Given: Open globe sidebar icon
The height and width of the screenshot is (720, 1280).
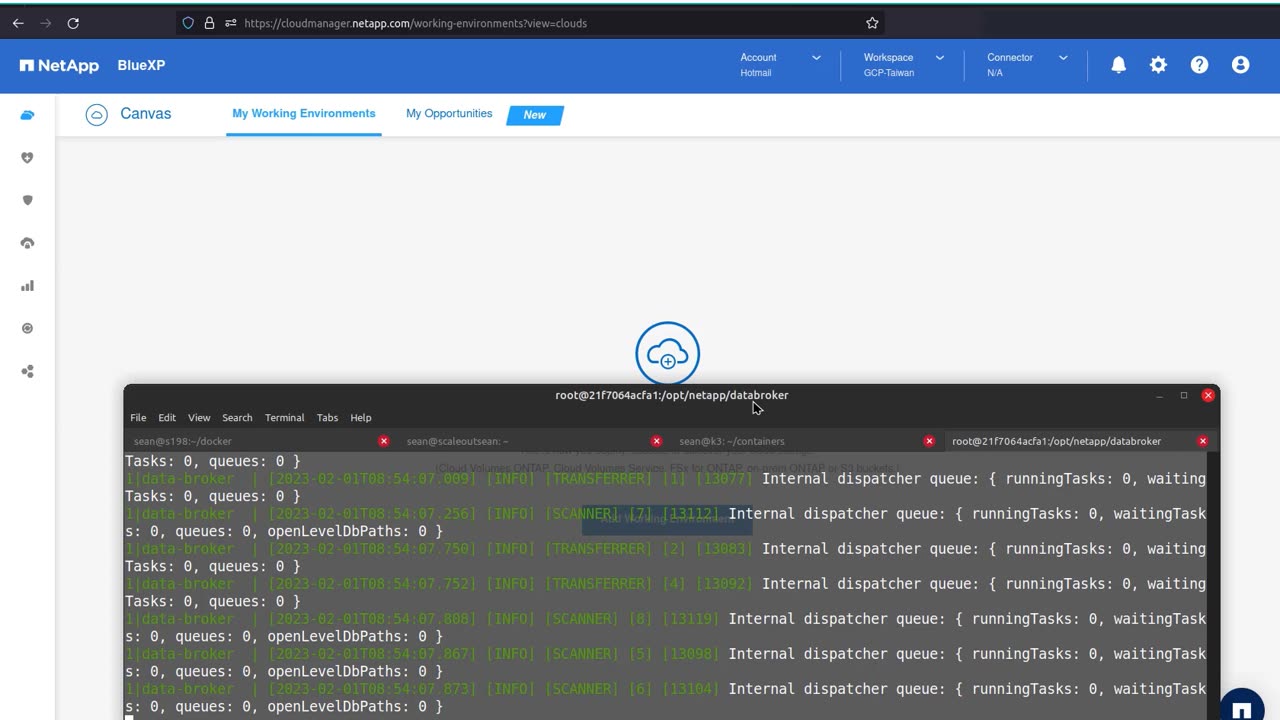Looking at the screenshot, I should [x=27, y=328].
